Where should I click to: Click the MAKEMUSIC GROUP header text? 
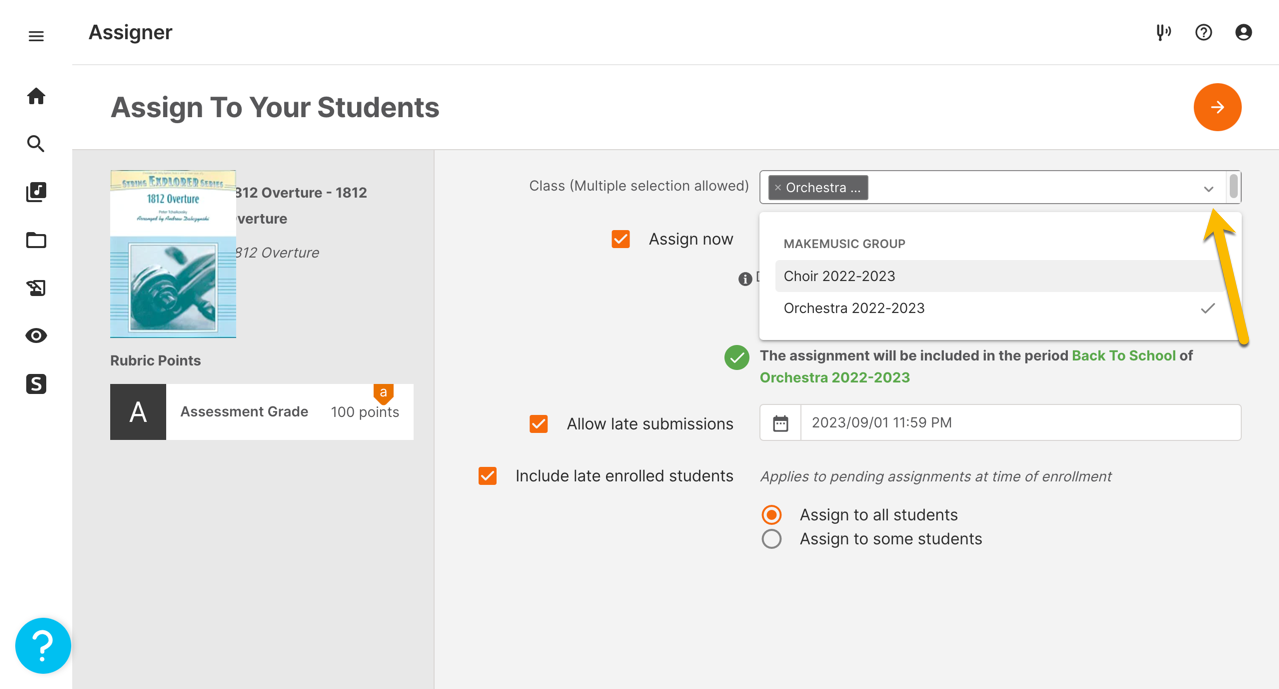point(844,244)
